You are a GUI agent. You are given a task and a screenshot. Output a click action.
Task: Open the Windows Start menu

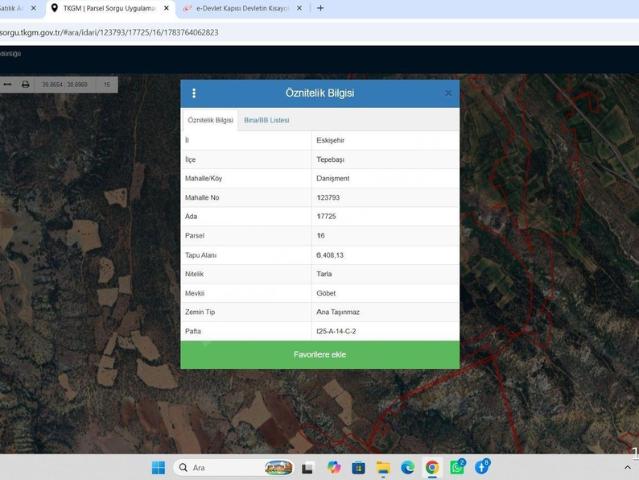pos(159,467)
